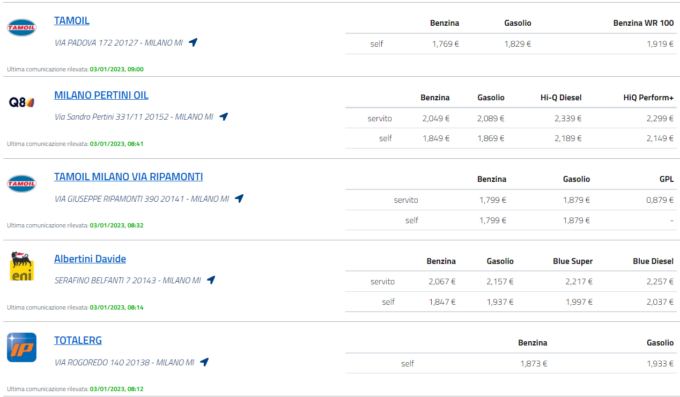Open the TOTALERG station link
This screenshot has height=397, width=680.
(x=78, y=341)
